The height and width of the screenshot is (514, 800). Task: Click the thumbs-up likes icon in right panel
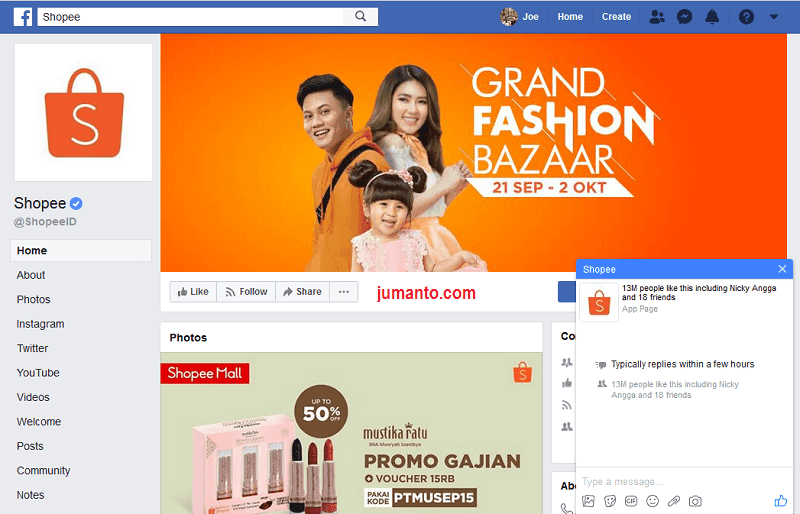[566, 383]
